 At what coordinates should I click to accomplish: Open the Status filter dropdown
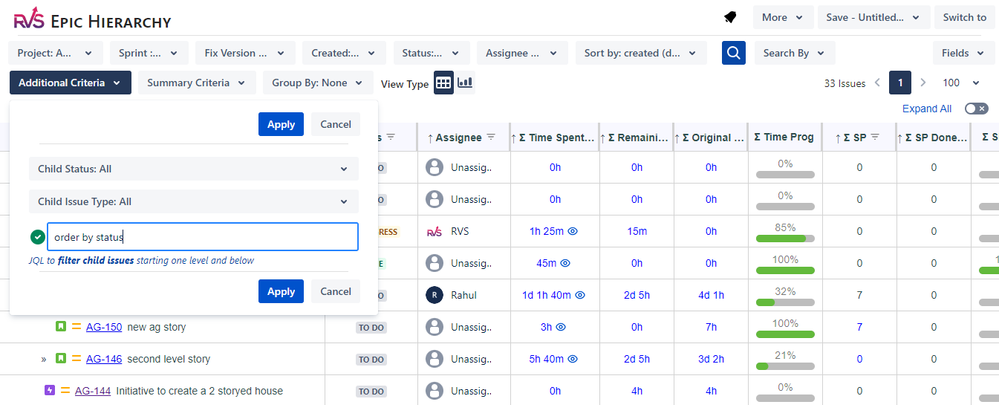[431, 53]
